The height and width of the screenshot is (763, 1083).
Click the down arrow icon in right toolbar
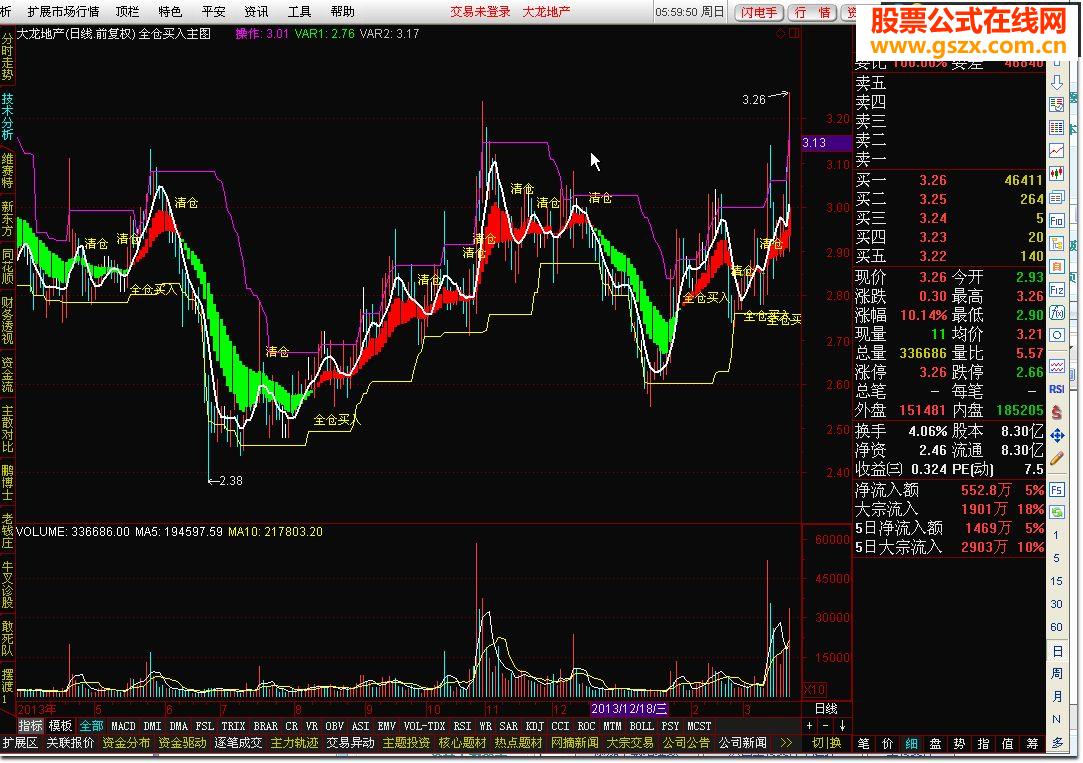pyautogui.click(x=1057, y=83)
